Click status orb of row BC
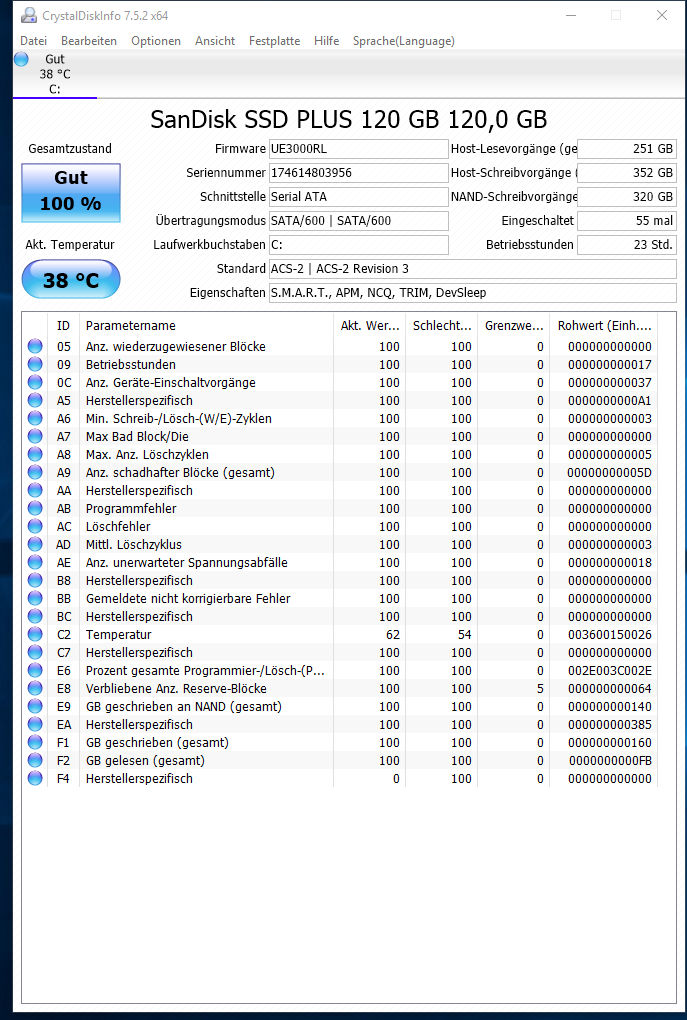This screenshot has width=687, height=1020. pos(34,617)
